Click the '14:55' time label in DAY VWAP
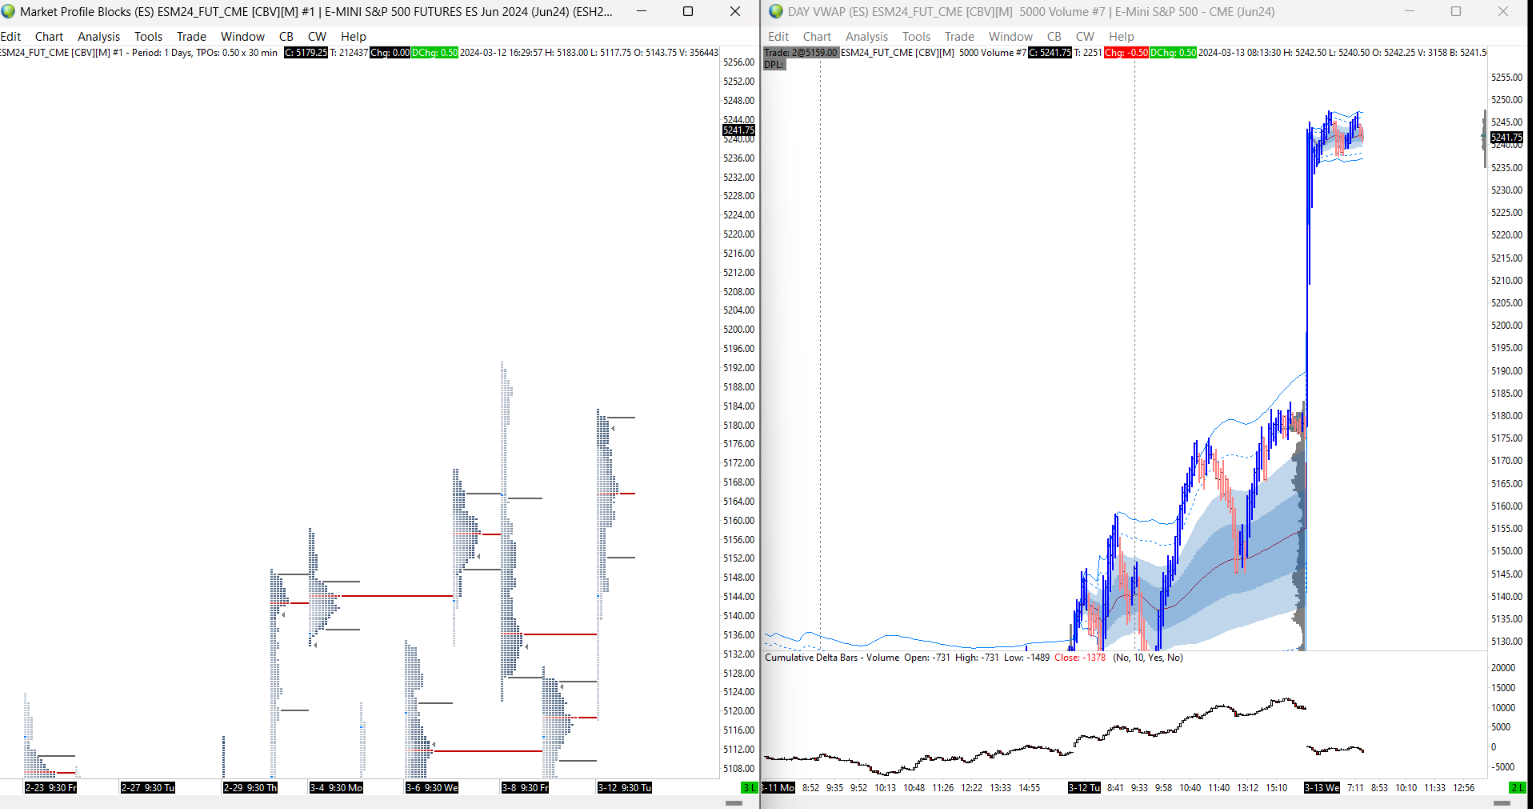This screenshot has width=1533, height=809. pyautogui.click(x=1030, y=788)
